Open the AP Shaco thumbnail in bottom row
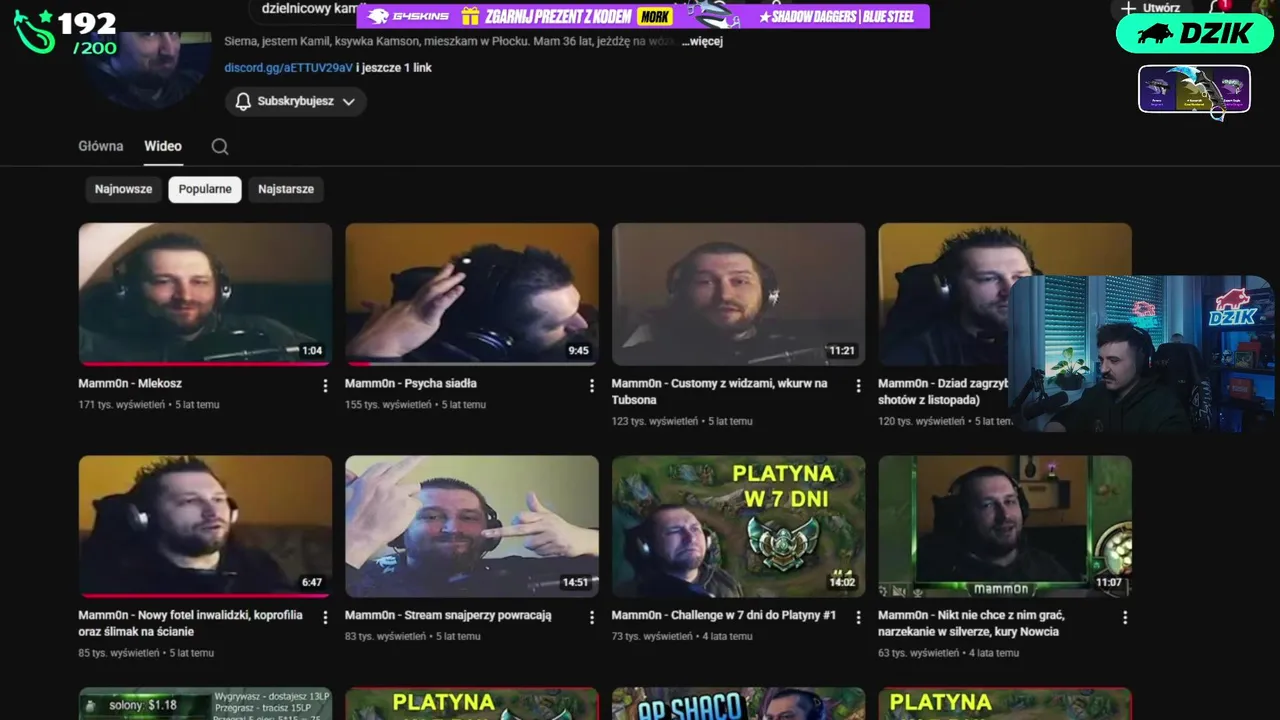 [x=738, y=704]
